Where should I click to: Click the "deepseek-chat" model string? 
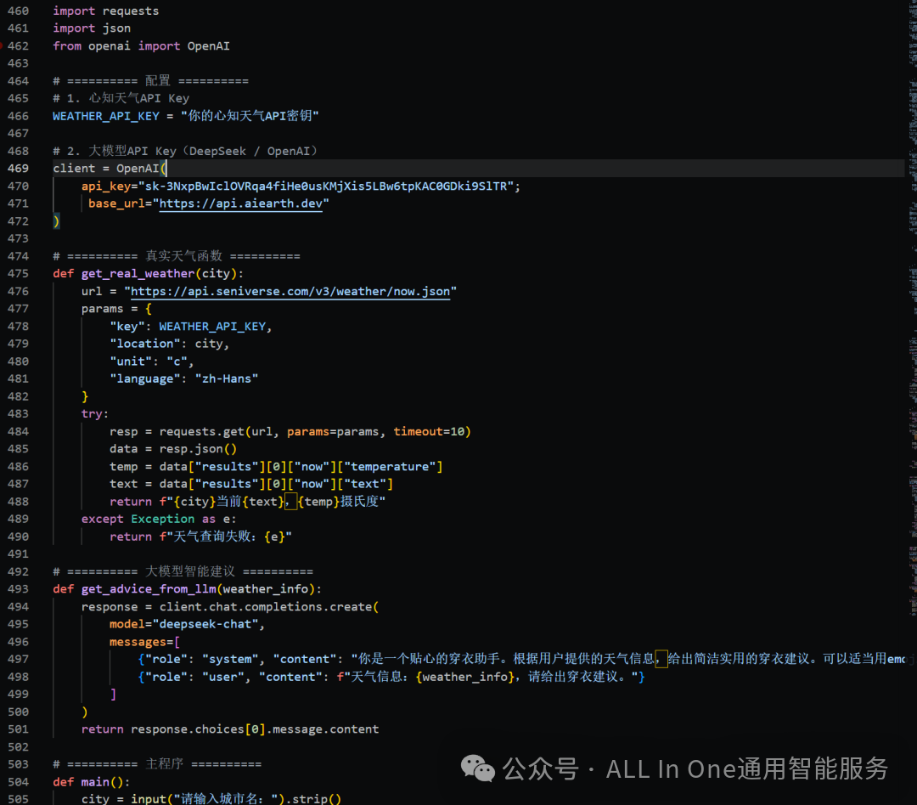point(205,624)
